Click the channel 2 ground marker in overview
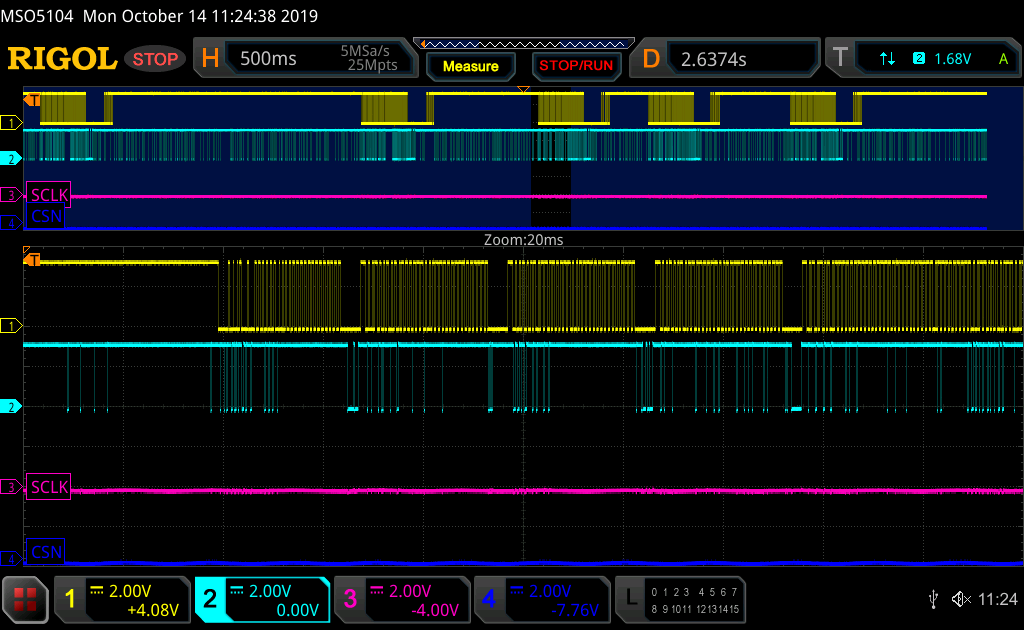Image resolution: width=1024 pixels, height=630 pixels. click(x=11, y=158)
